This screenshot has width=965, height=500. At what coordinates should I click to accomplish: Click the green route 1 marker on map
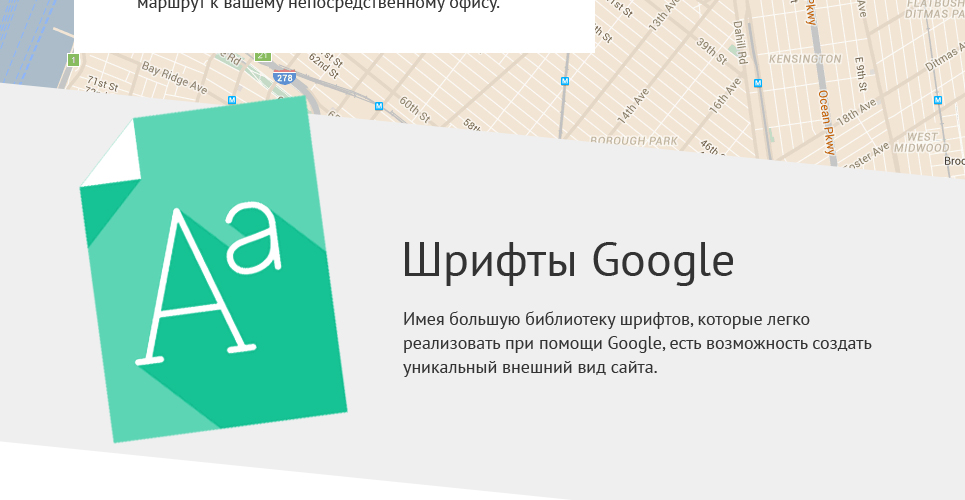tap(74, 60)
